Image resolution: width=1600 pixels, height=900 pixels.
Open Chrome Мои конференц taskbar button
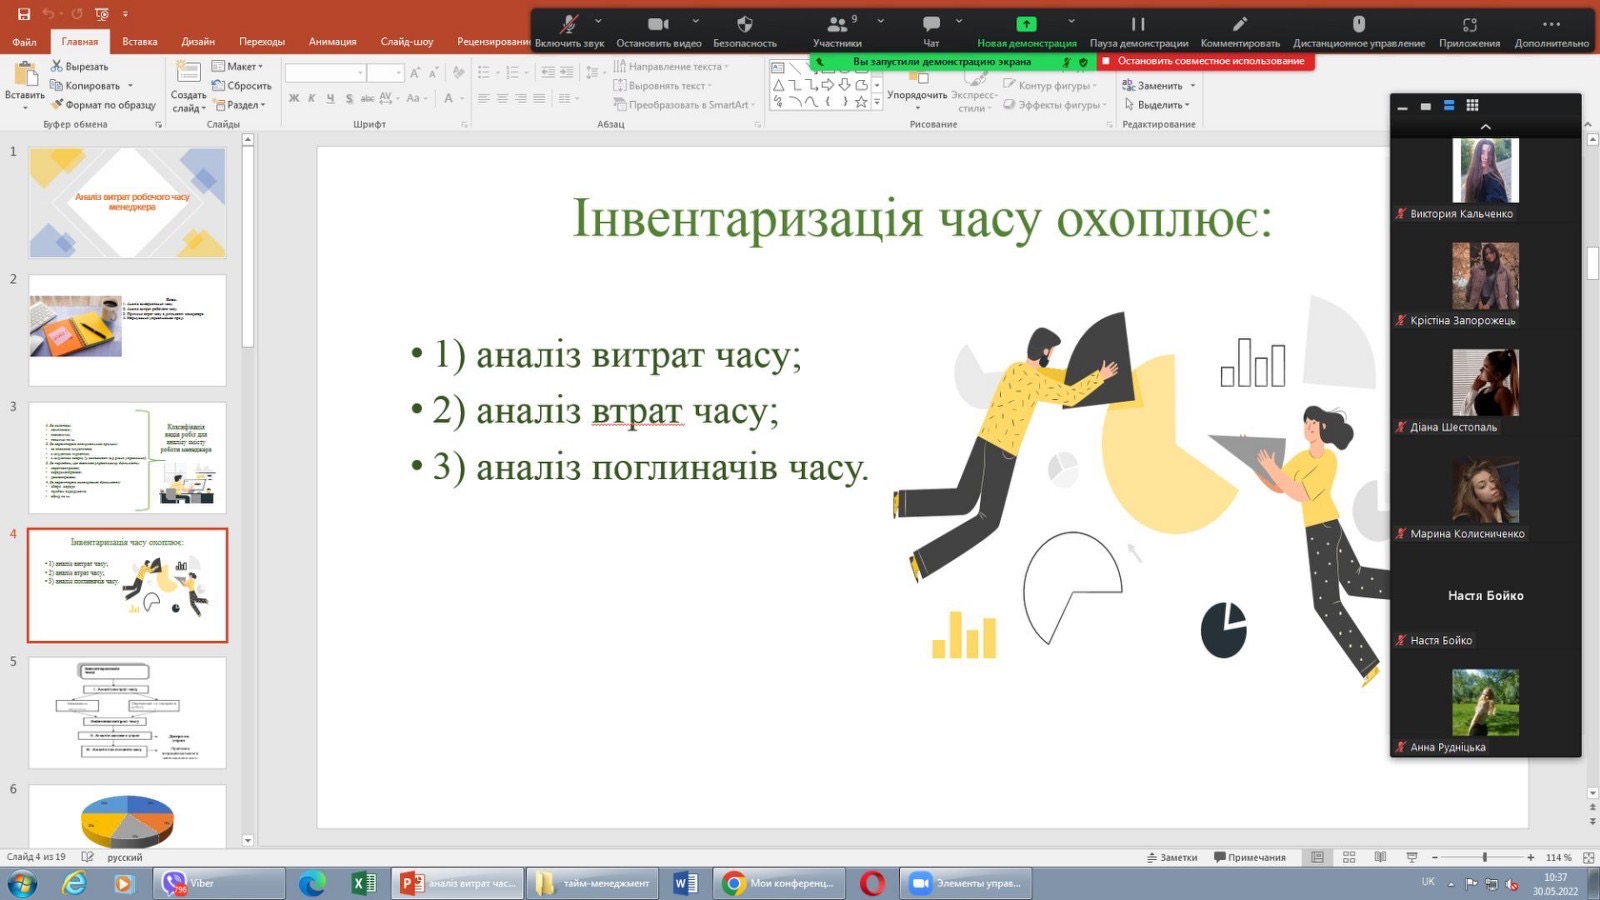(780, 883)
